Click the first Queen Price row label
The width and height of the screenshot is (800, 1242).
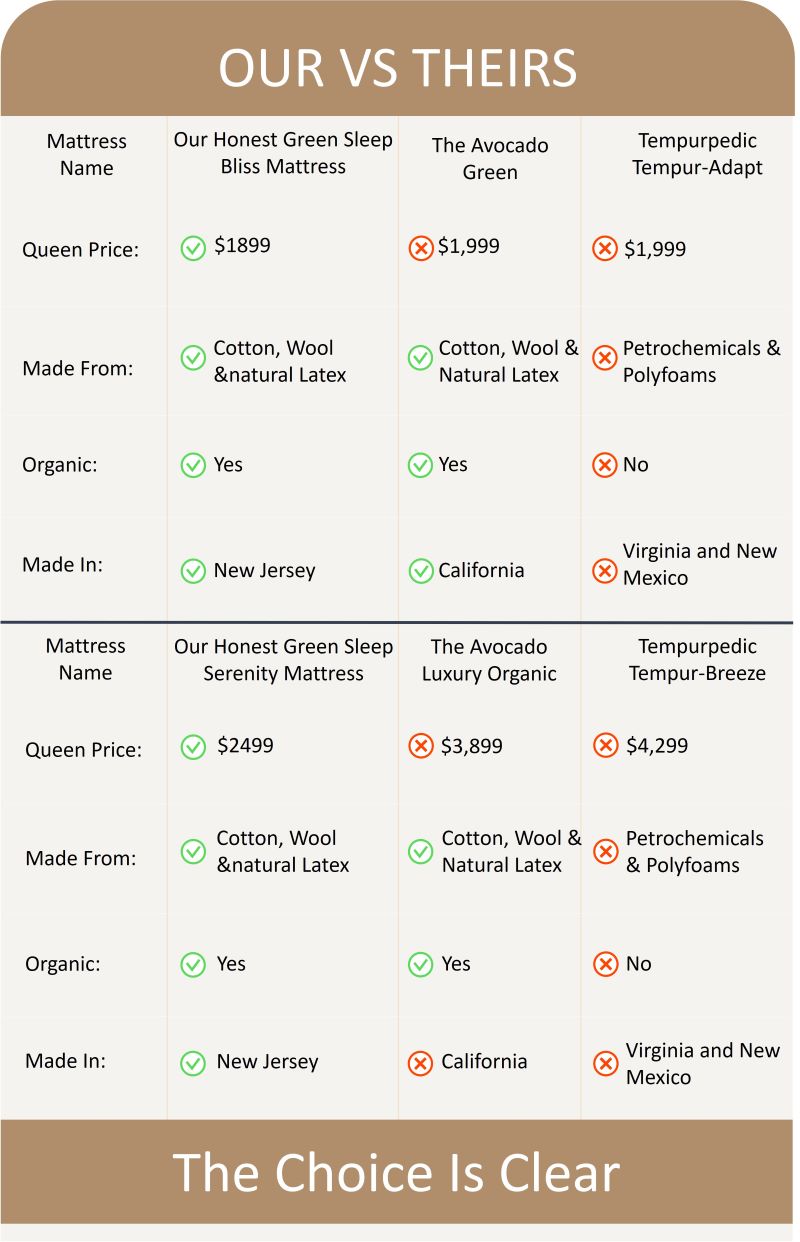81,249
